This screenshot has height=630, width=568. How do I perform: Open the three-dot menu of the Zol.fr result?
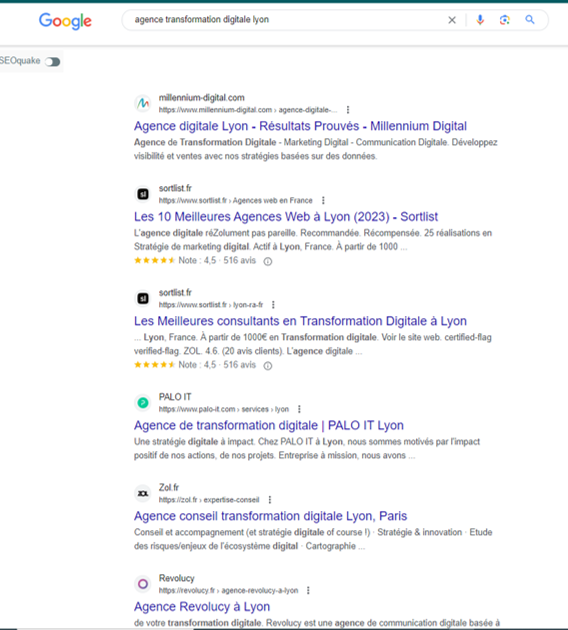click(x=270, y=499)
